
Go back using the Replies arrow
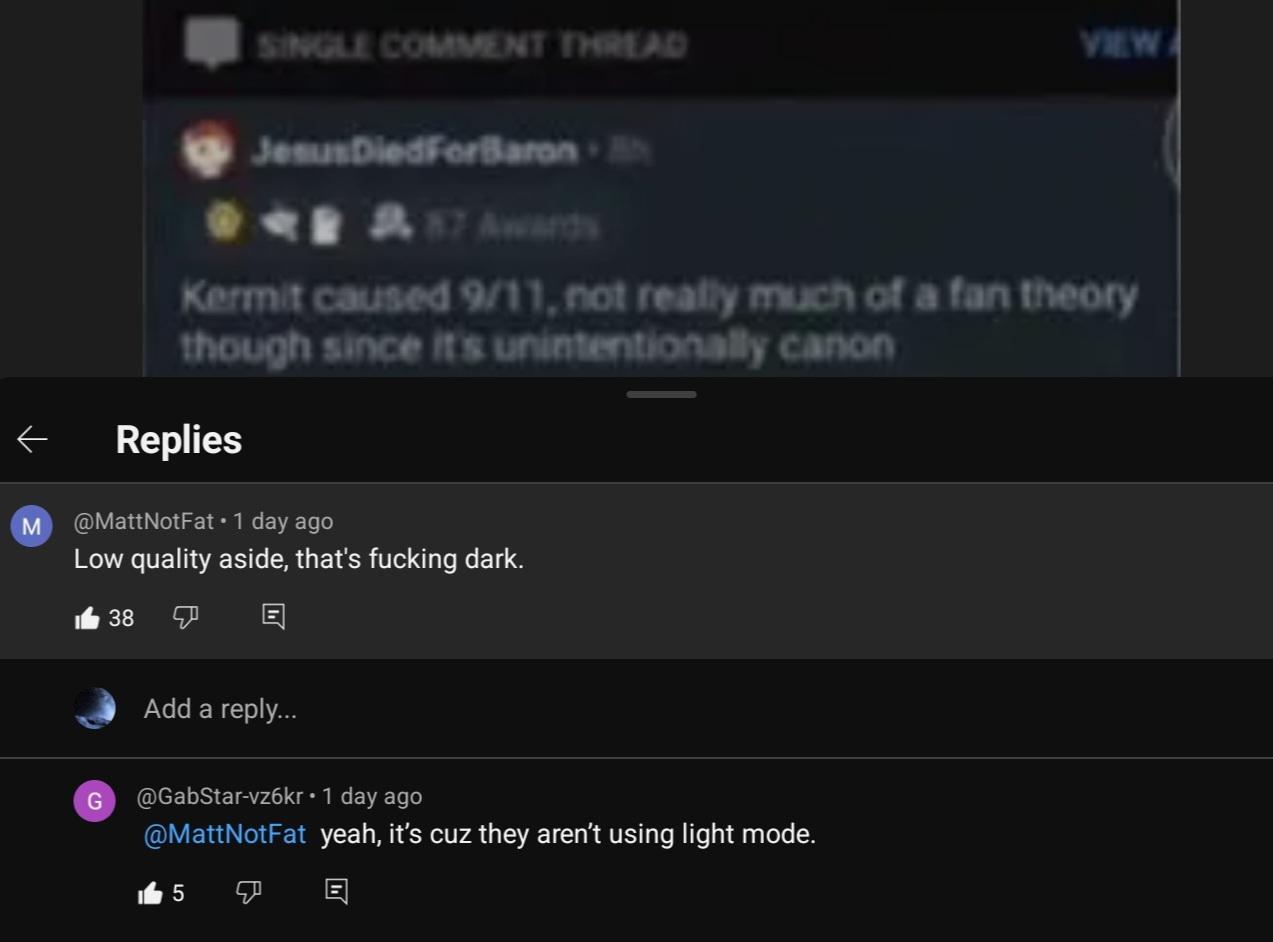click(x=32, y=439)
